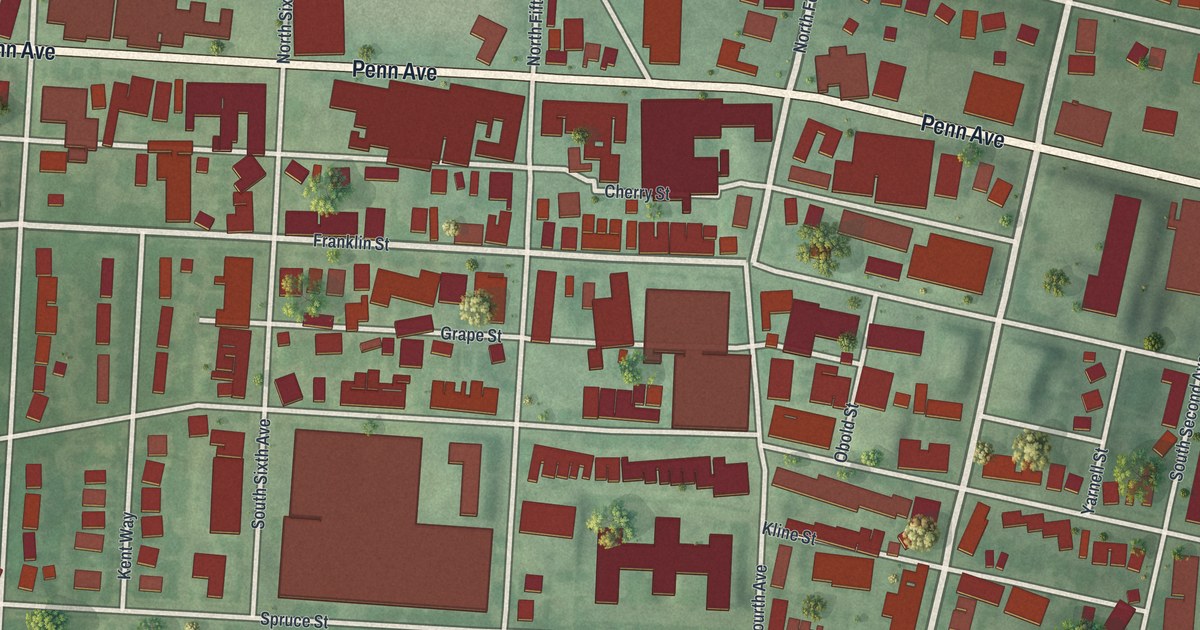This screenshot has width=1200, height=630.
Task: Click the Obold St street label
Action: (846, 432)
